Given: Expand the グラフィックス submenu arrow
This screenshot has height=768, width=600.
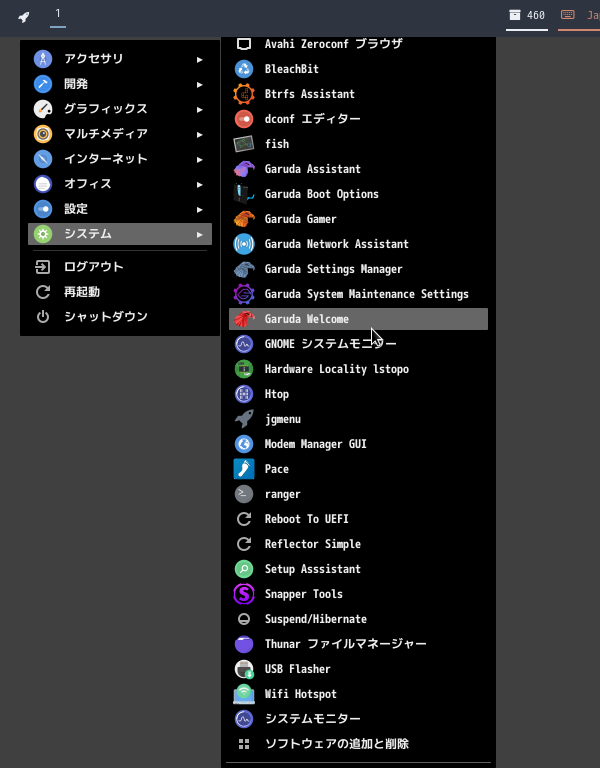Looking at the screenshot, I should click(x=200, y=110).
